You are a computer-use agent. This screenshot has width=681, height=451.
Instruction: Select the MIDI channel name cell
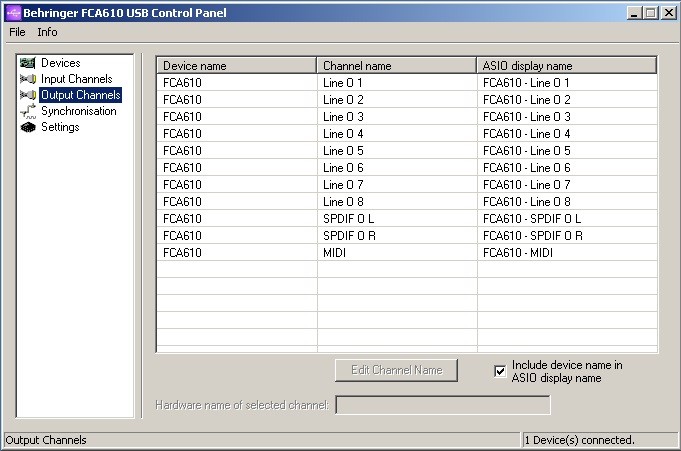397,252
